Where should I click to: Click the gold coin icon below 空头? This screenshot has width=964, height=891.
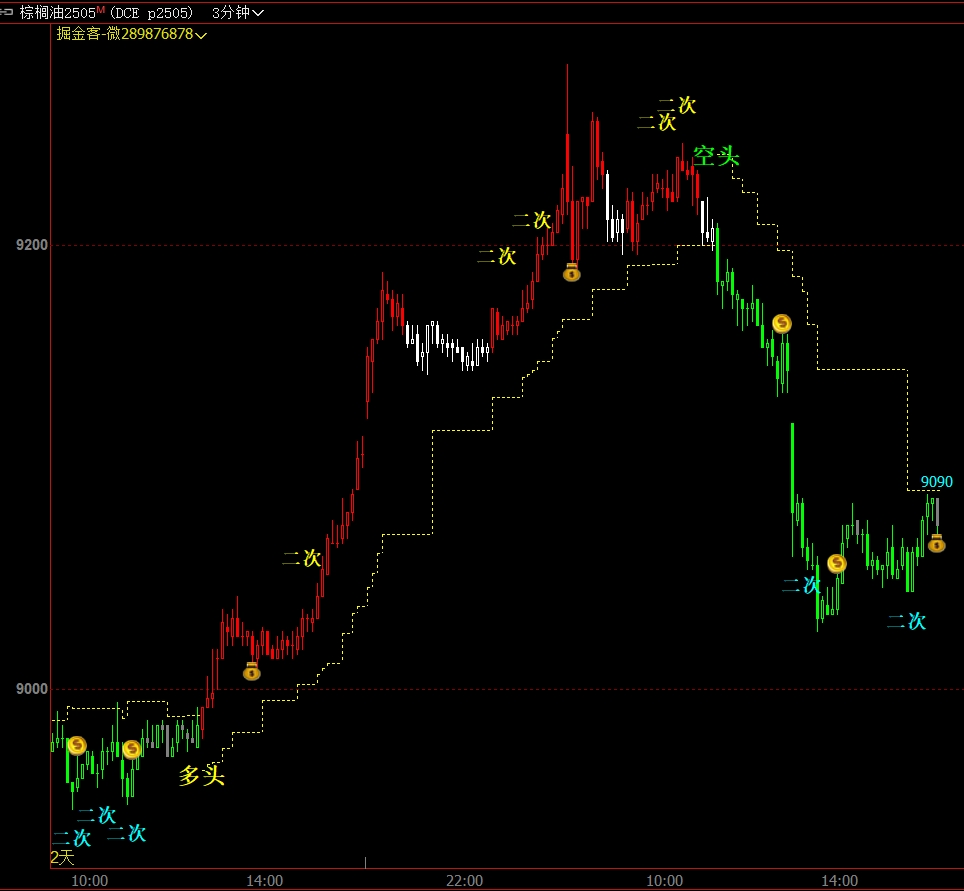point(782,323)
